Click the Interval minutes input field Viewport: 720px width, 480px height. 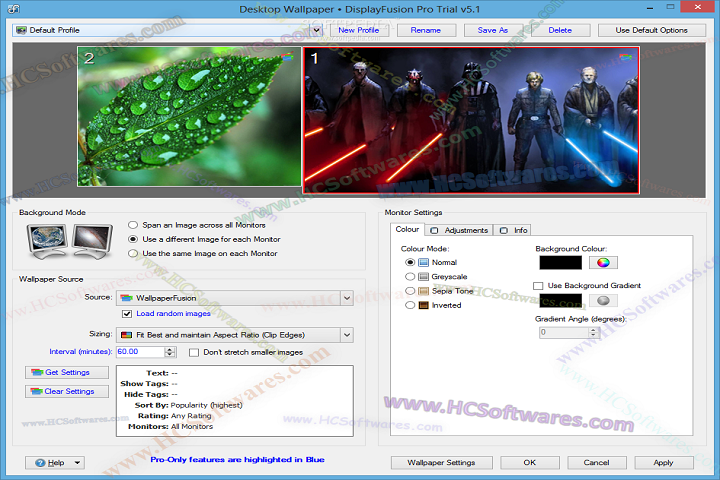pyautogui.click(x=141, y=352)
